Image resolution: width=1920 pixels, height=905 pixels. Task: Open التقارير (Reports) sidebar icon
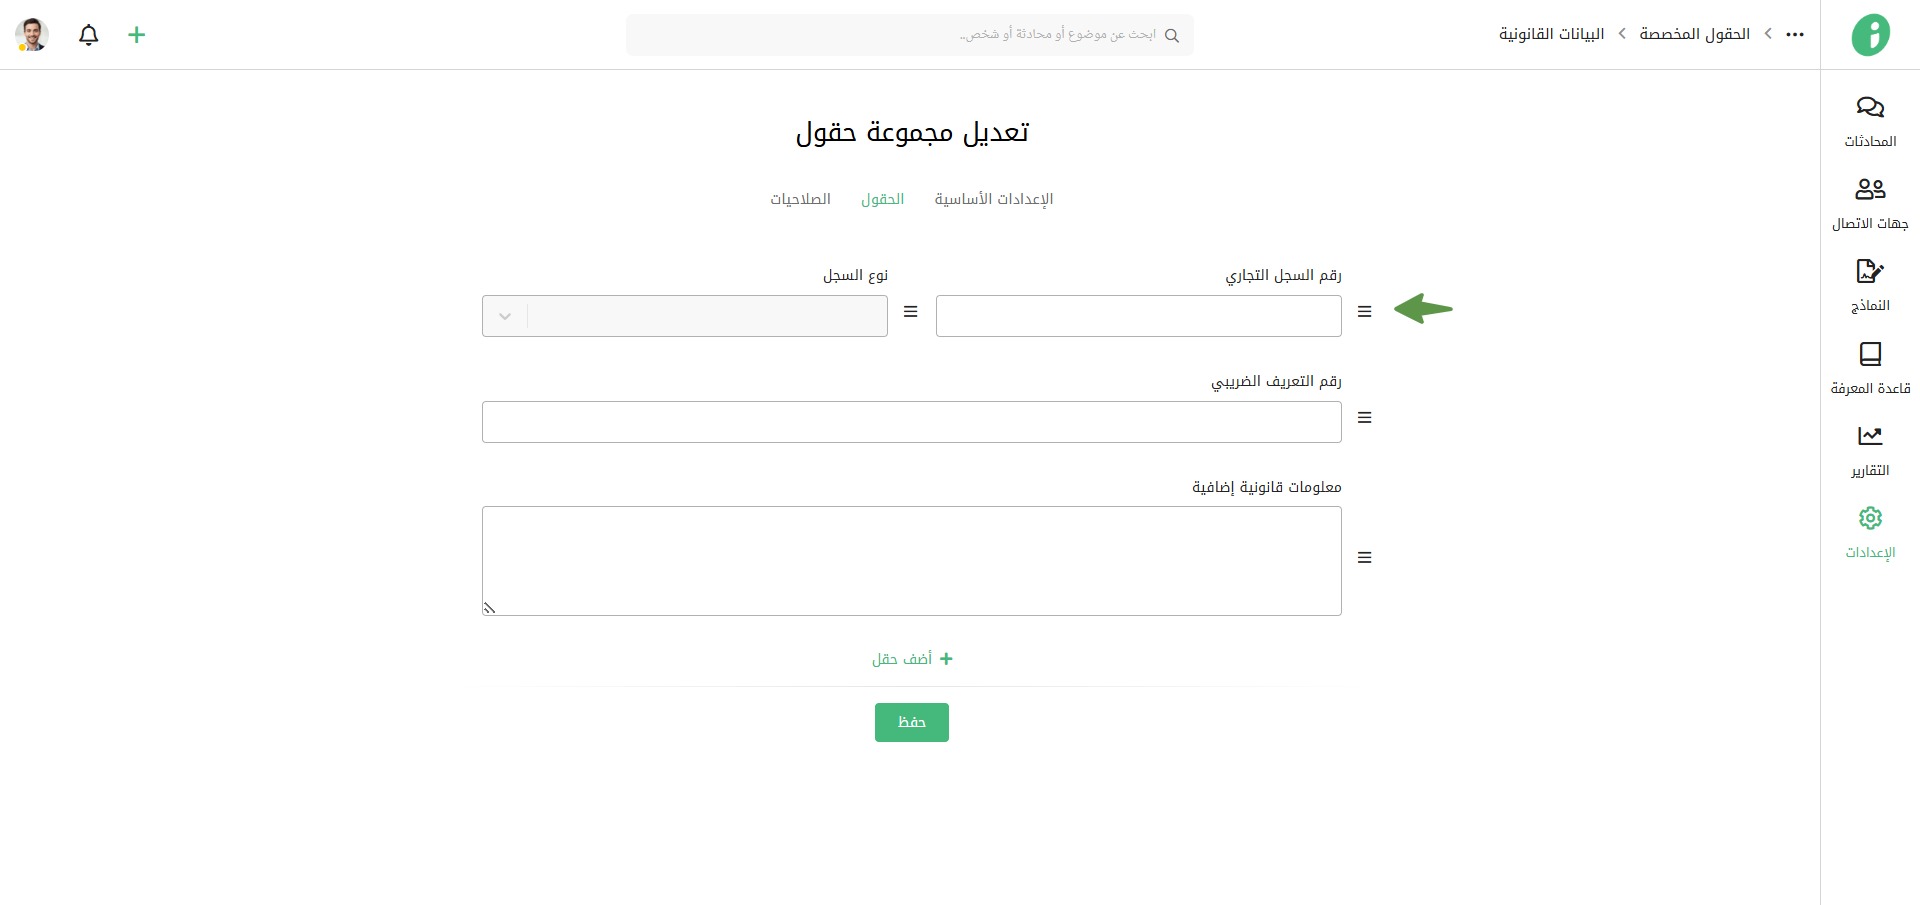[x=1870, y=437]
